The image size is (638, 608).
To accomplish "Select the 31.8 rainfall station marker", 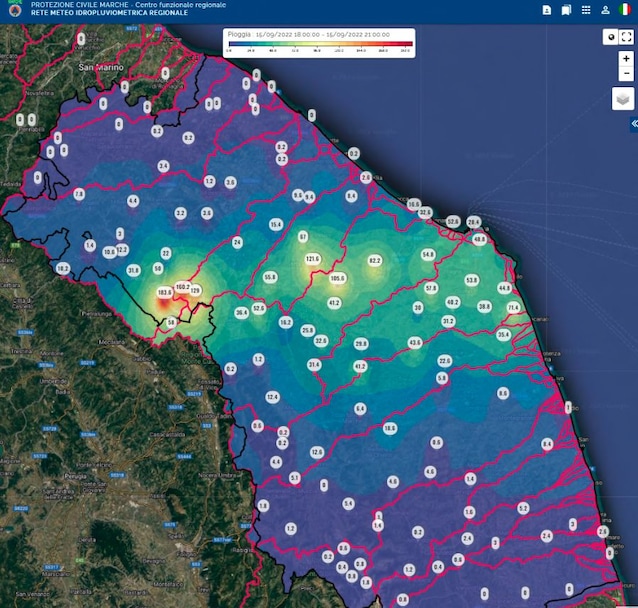I will click(x=133, y=270).
